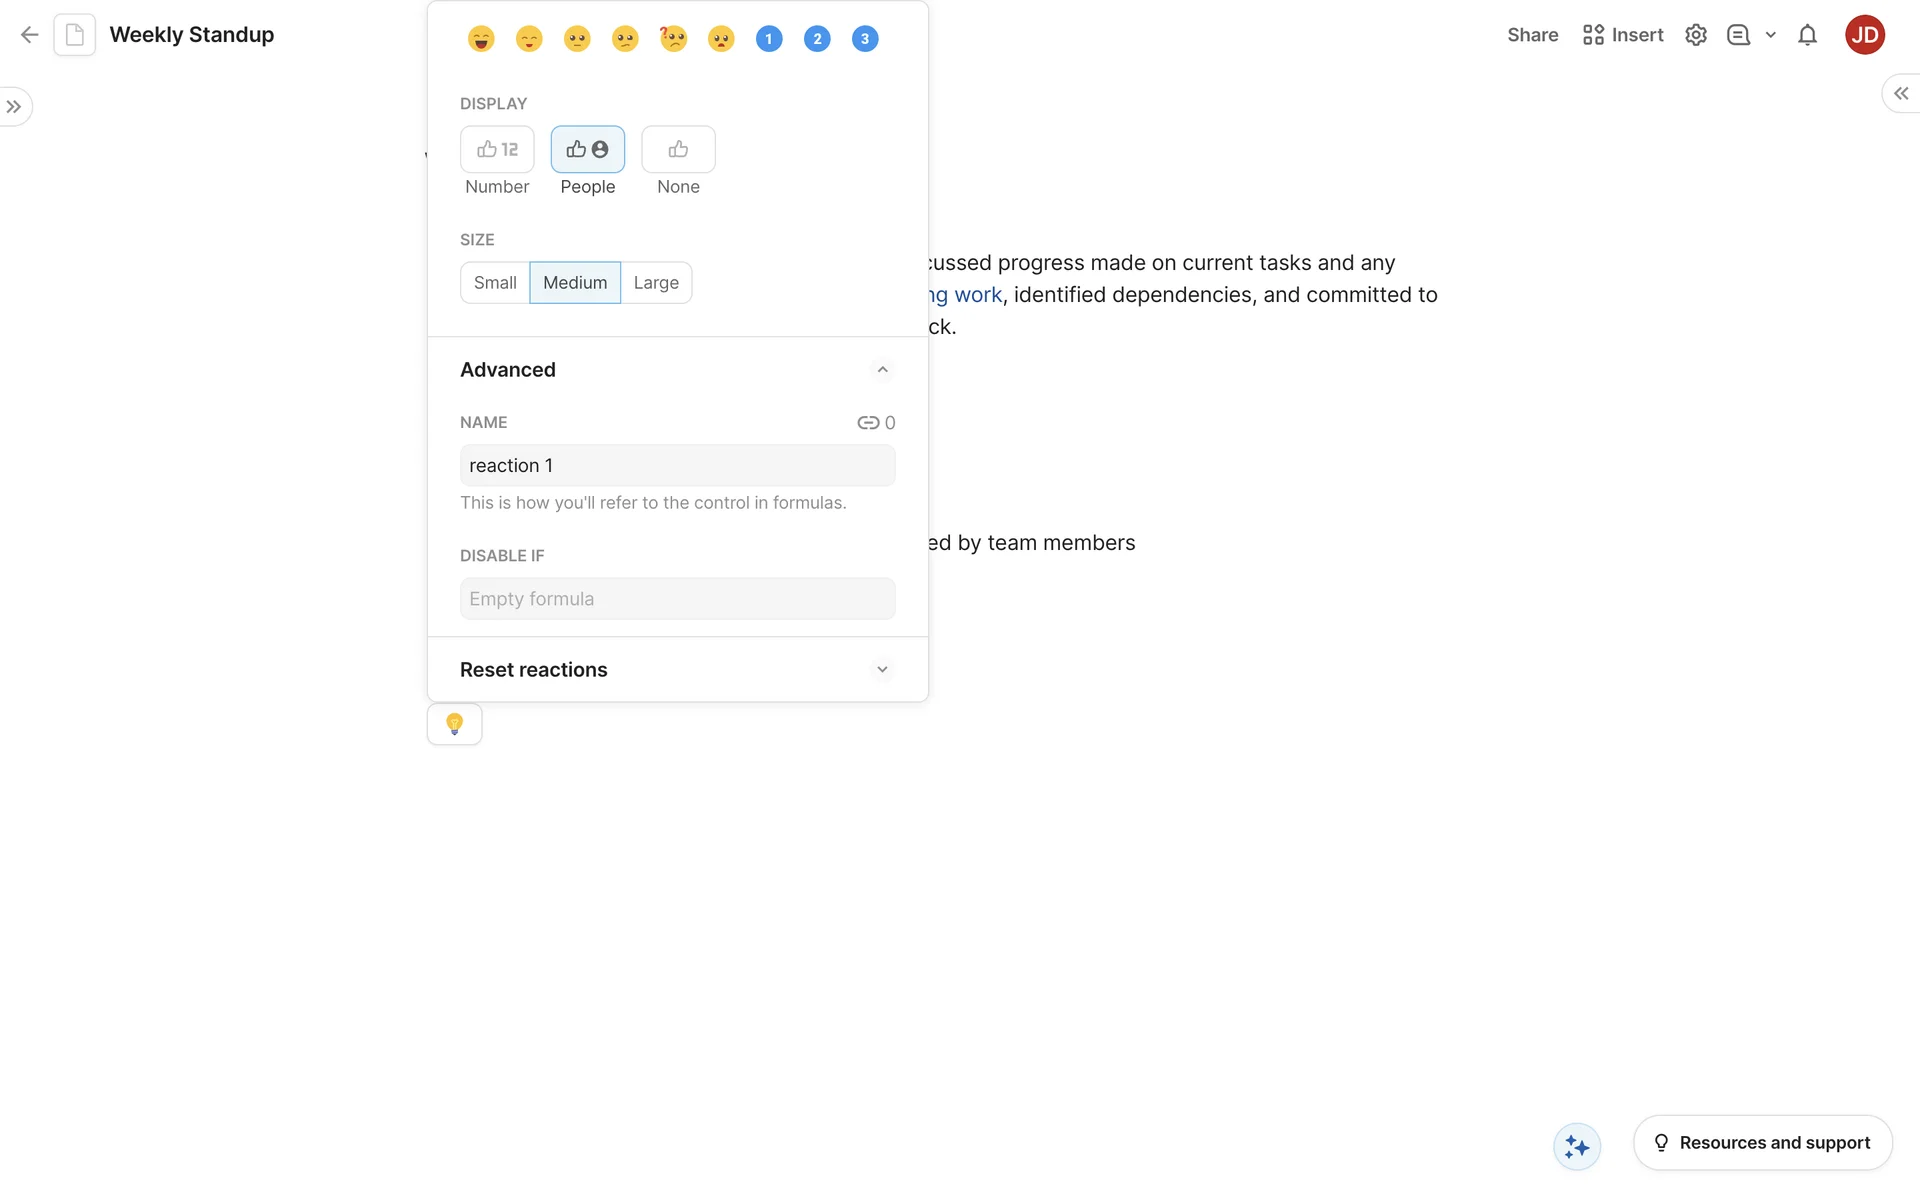Click the Disable If formula field
The width and height of the screenshot is (1920, 1200).
pyautogui.click(x=677, y=599)
